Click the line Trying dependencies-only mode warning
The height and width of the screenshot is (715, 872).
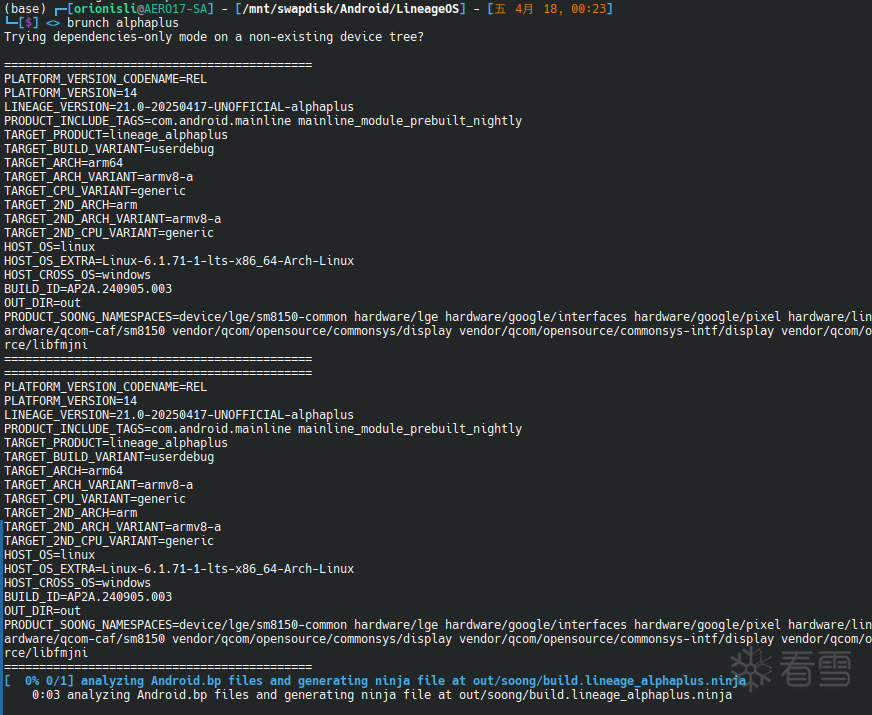pyautogui.click(x=214, y=37)
